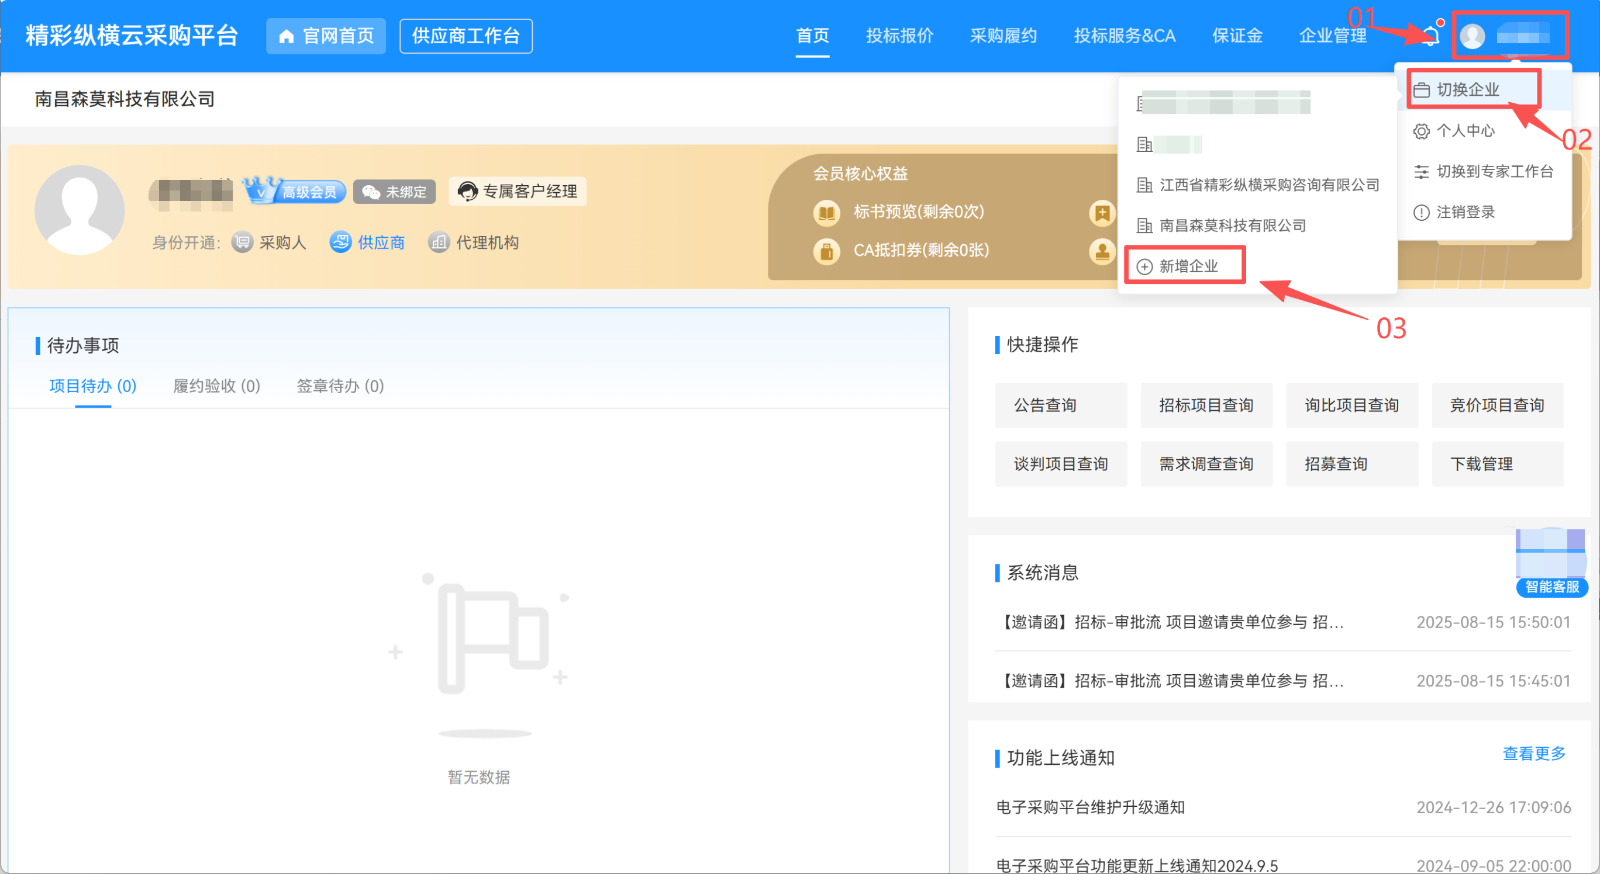Toggle the 供应商 identity
The image size is (1600, 874).
(x=368, y=243)
